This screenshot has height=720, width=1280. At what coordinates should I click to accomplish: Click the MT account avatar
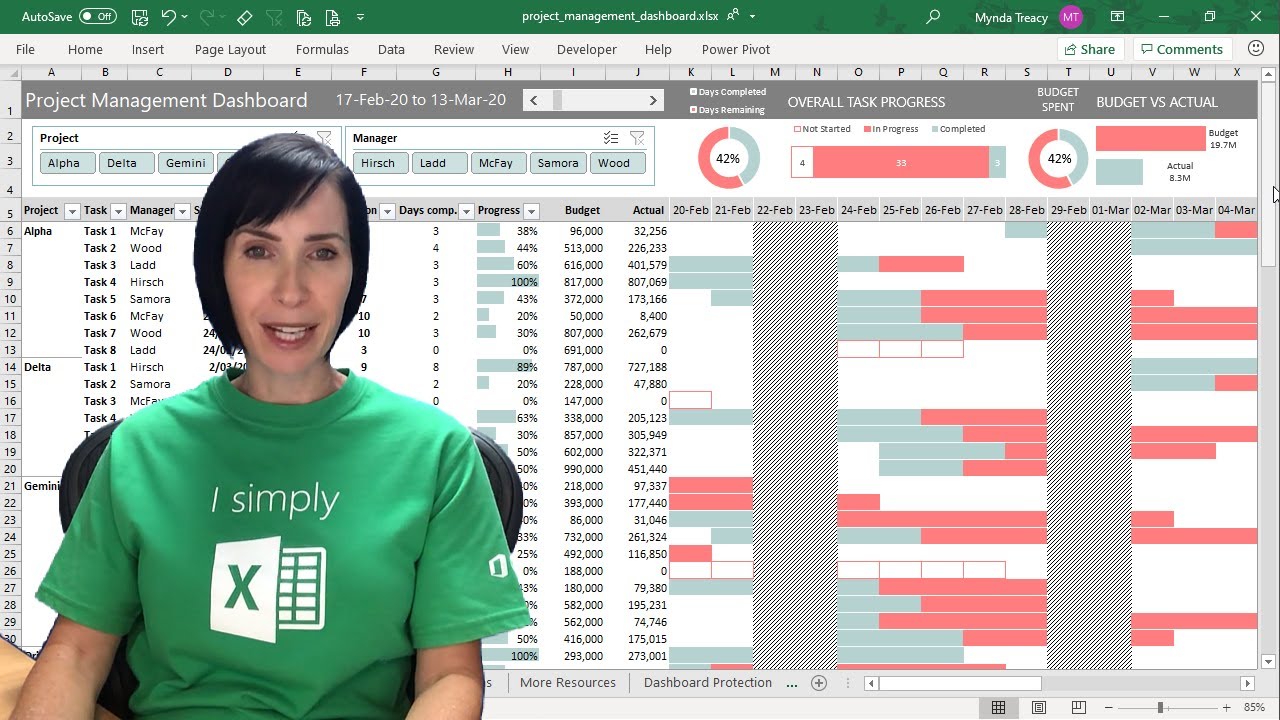coord(1070,17)
